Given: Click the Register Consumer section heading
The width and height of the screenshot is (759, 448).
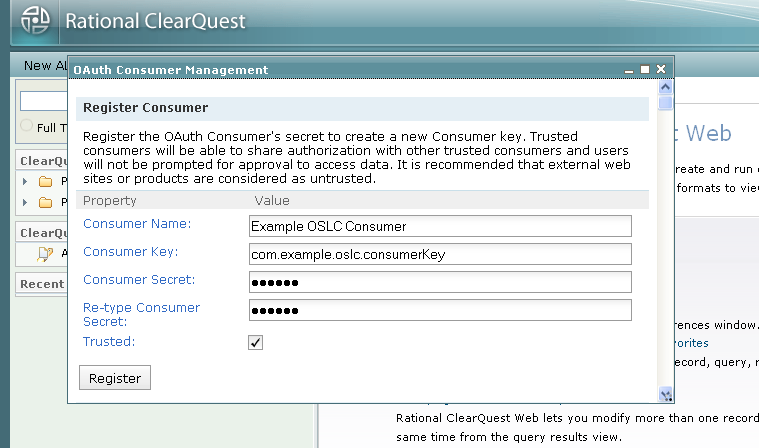Looking at the screenshot, I should [x=146, y=107].
